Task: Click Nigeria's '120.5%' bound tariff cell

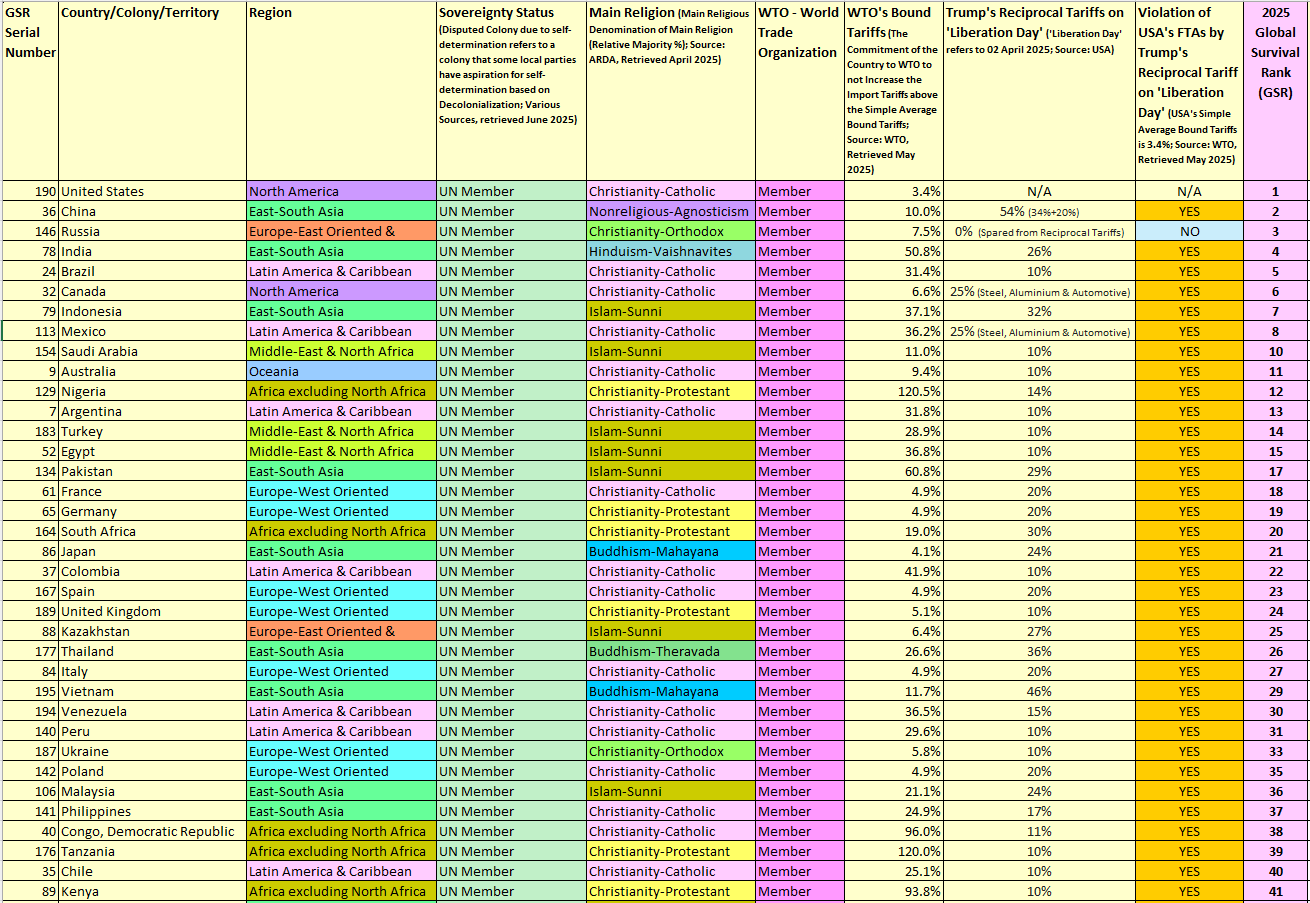Action: 893,391
